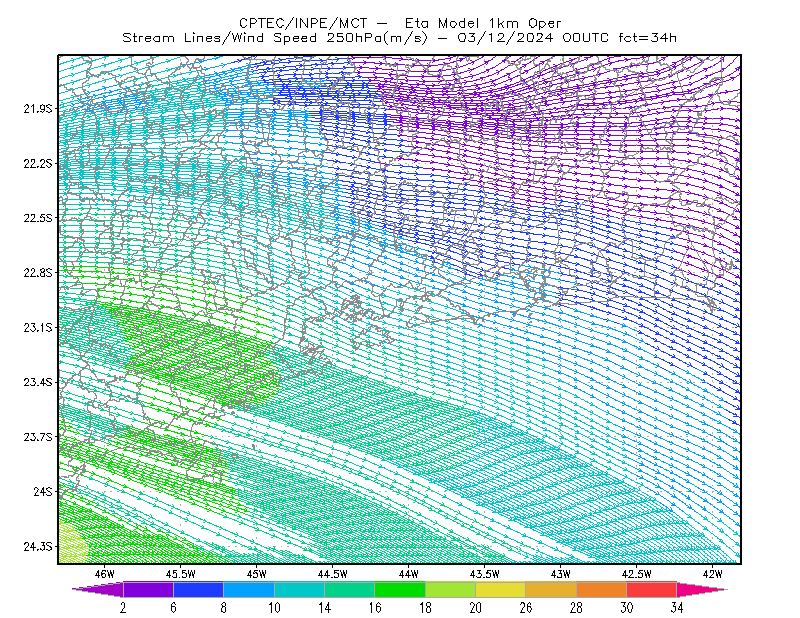Click the 42W longitude axis label

712,574
